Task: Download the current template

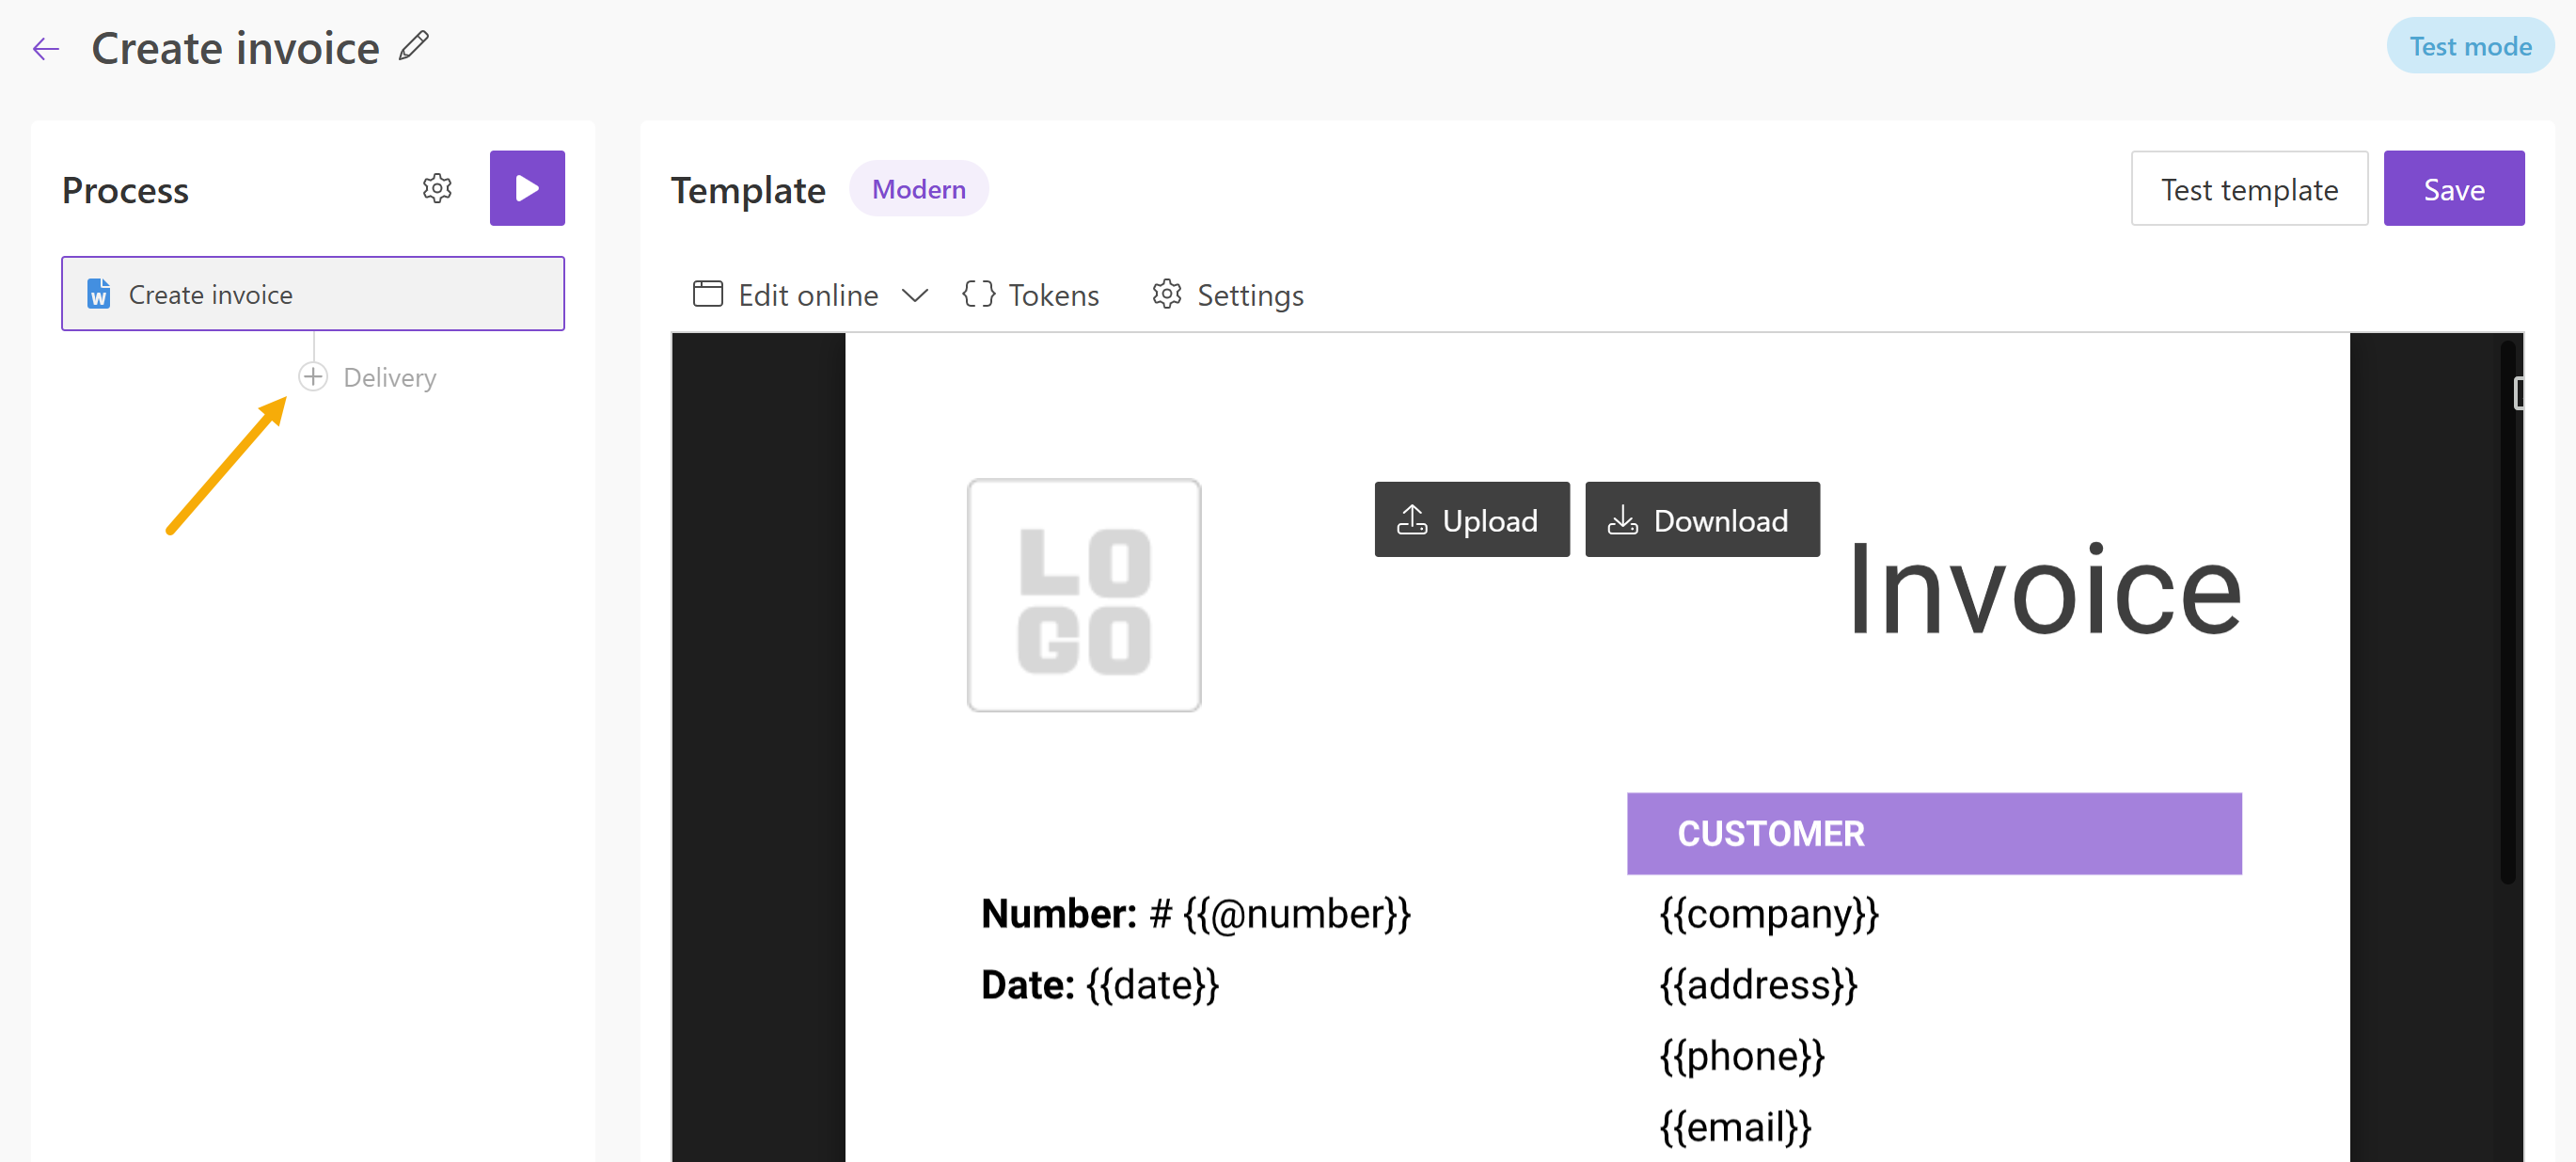Action: [1702, 519]
